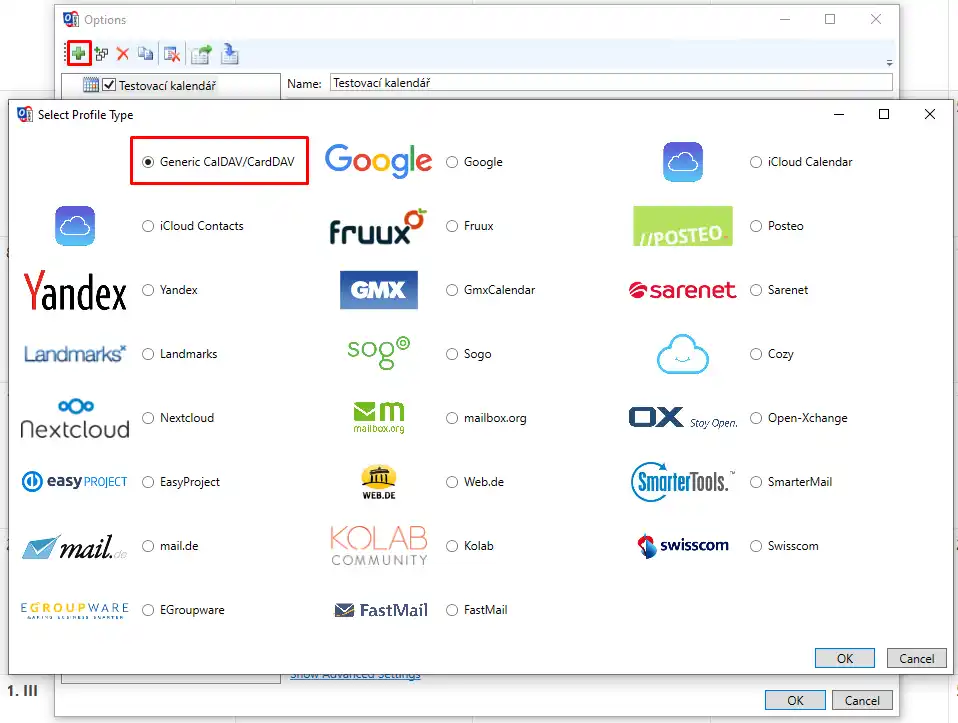Click the Yandex logo

click(75, 290)
